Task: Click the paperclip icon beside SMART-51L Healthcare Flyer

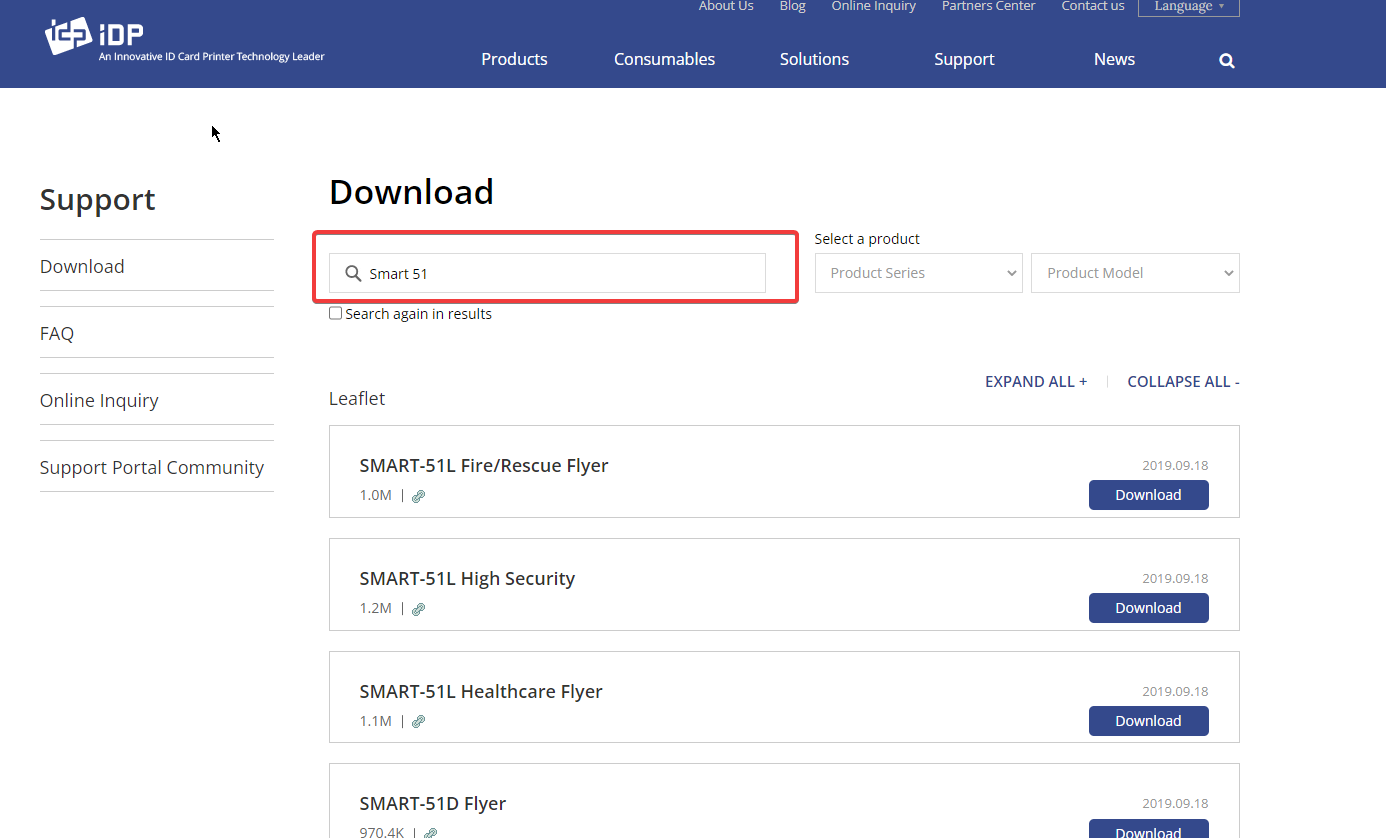Action: click(418, 721)
